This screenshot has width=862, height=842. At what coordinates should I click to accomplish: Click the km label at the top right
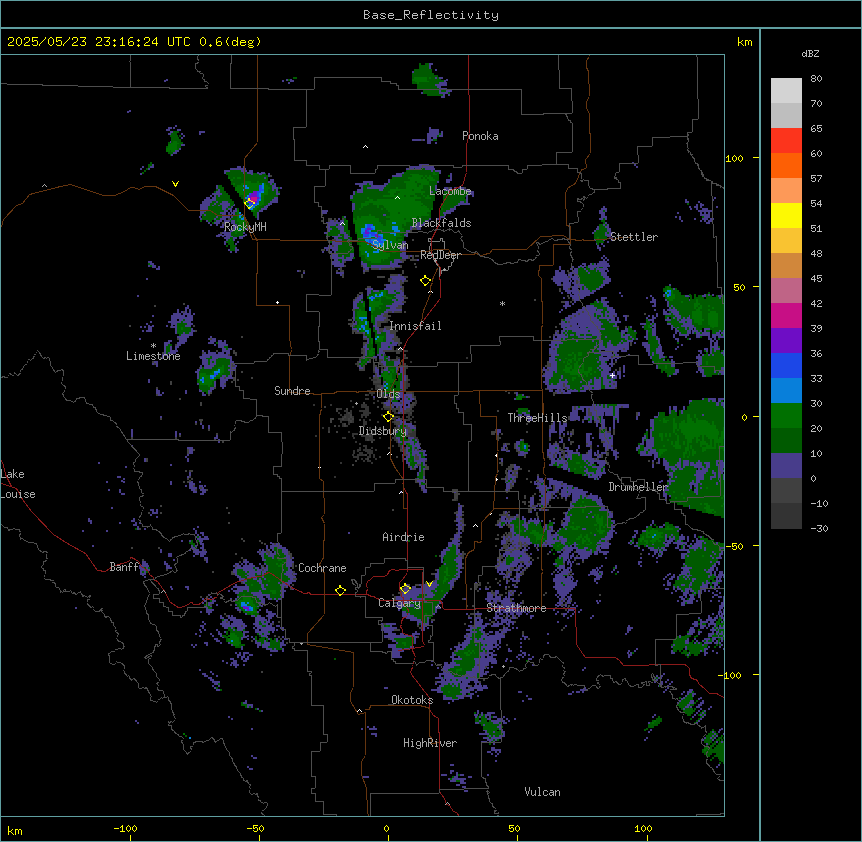point(744,42)
